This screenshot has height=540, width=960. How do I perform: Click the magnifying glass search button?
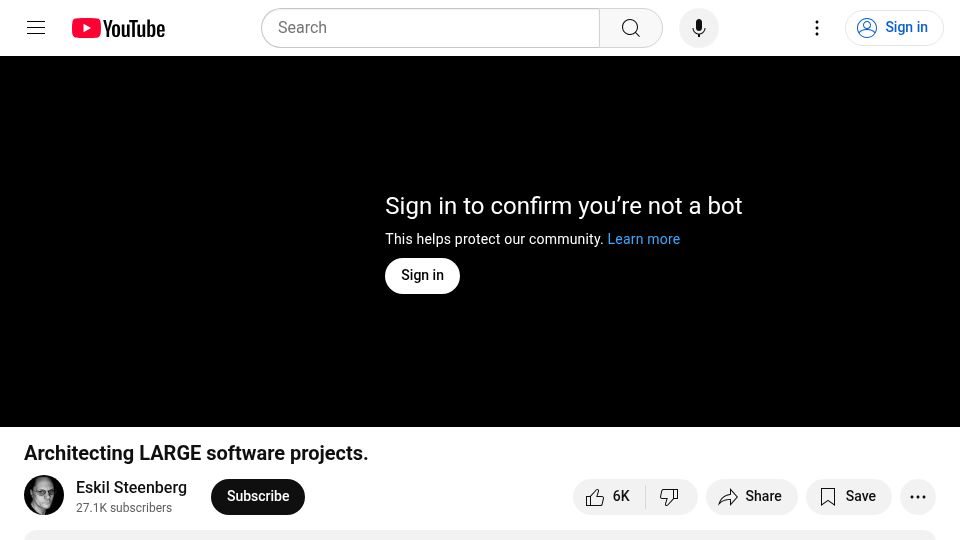point(631,28)
